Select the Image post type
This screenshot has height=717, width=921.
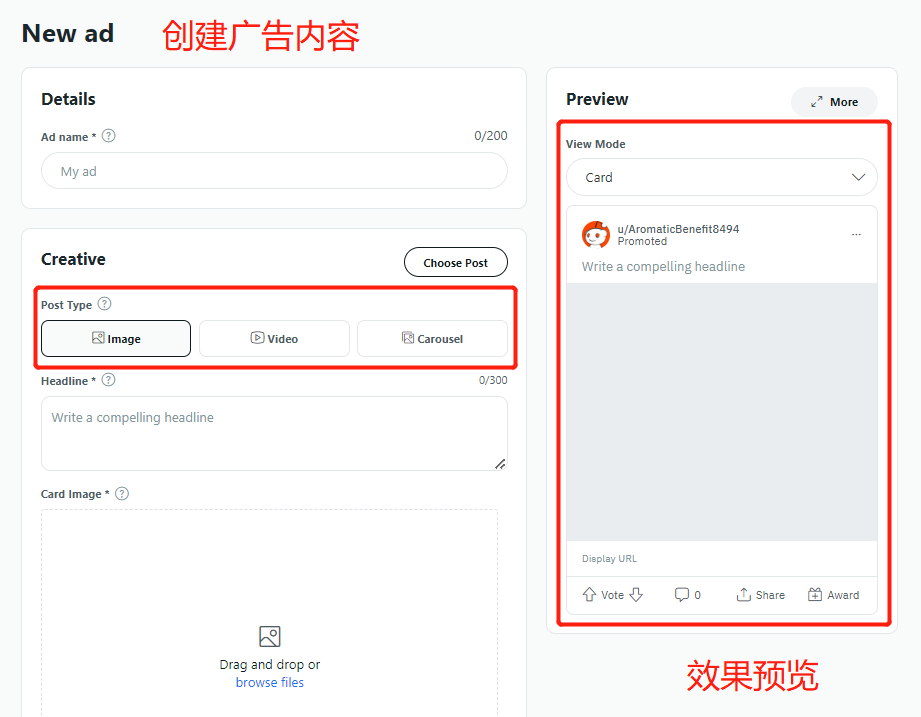point(116,339)
